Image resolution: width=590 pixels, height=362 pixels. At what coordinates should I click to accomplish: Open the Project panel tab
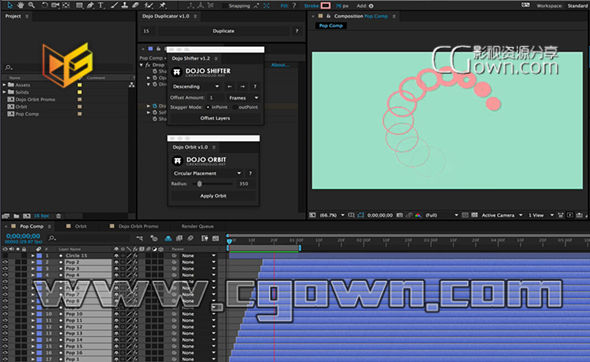[x=13, y=16]
